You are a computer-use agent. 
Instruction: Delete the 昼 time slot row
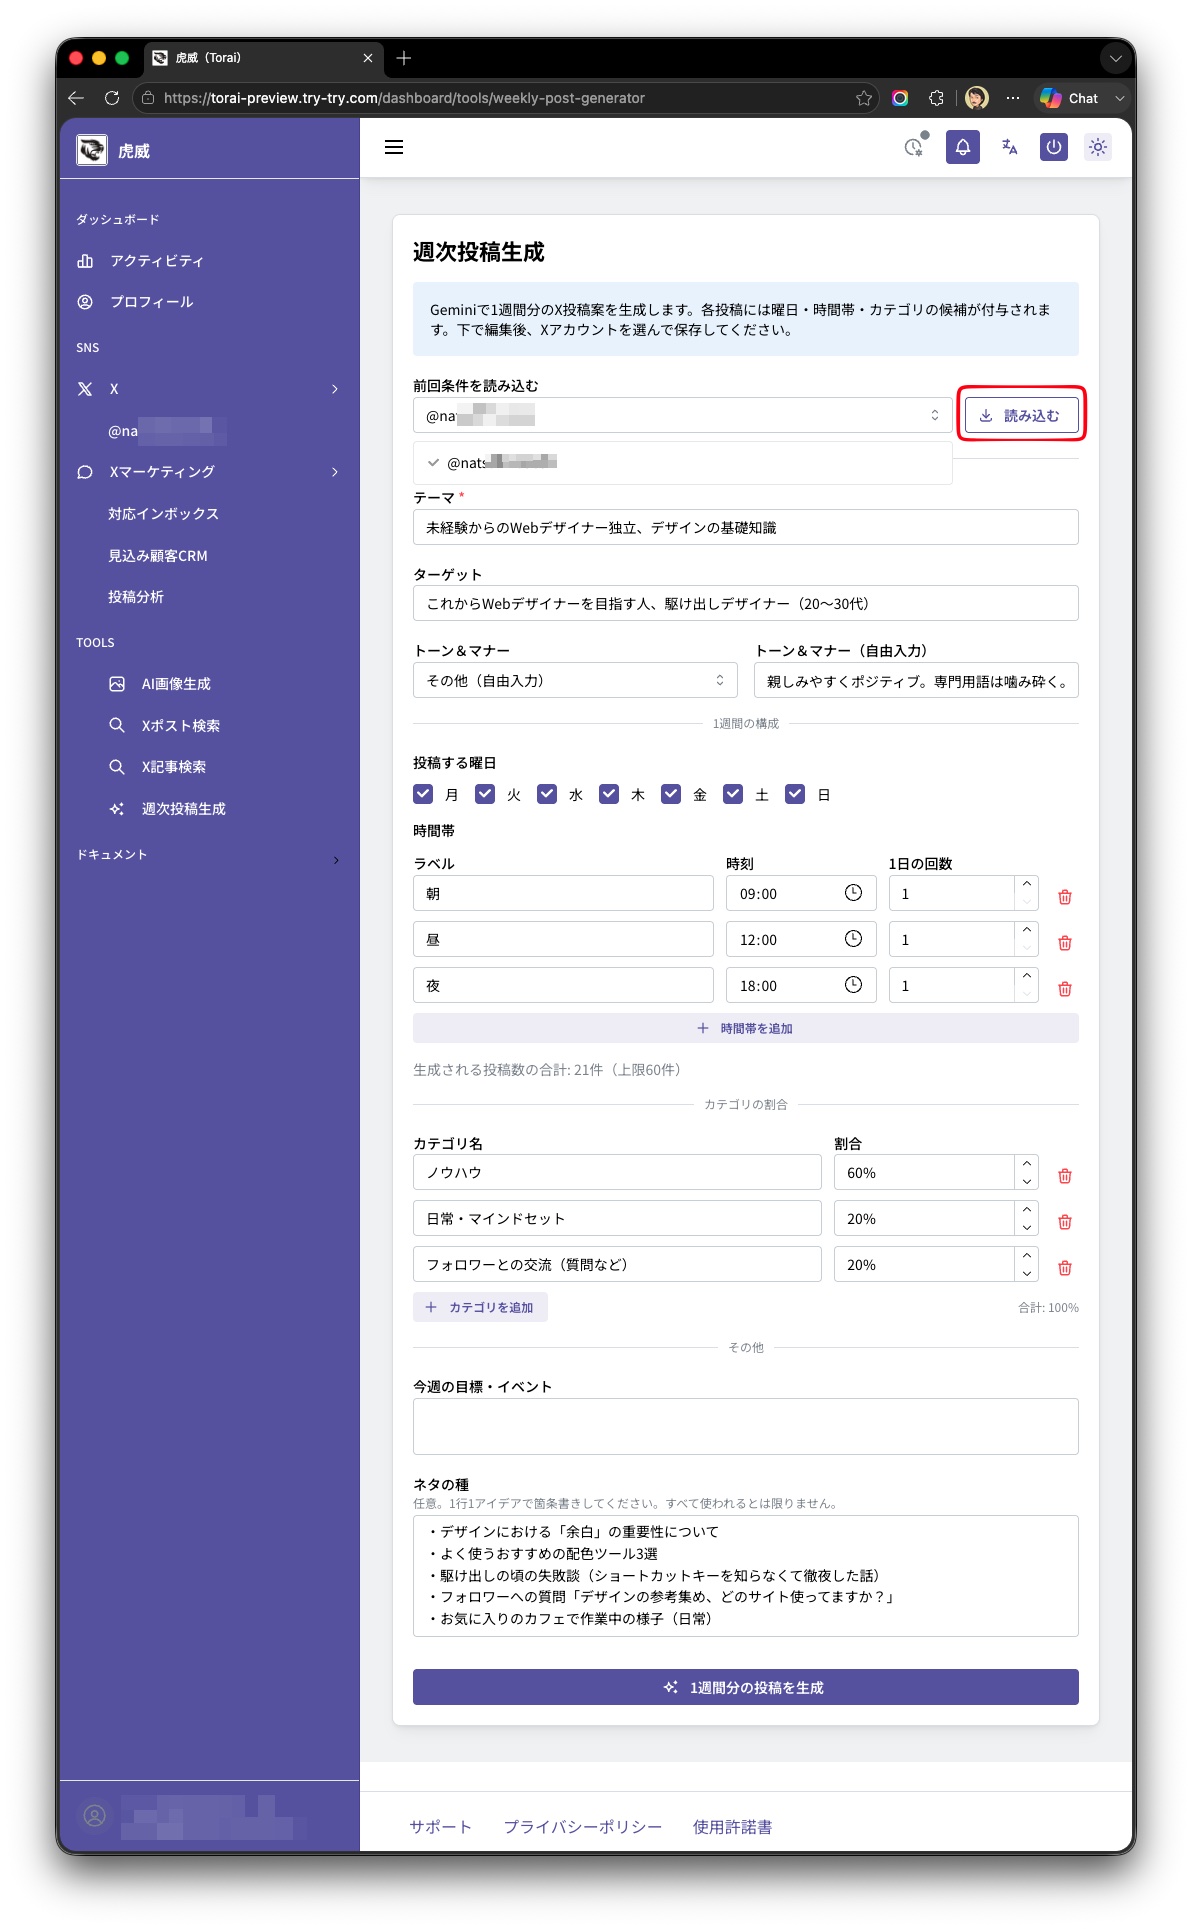[x=1065, y=943]
